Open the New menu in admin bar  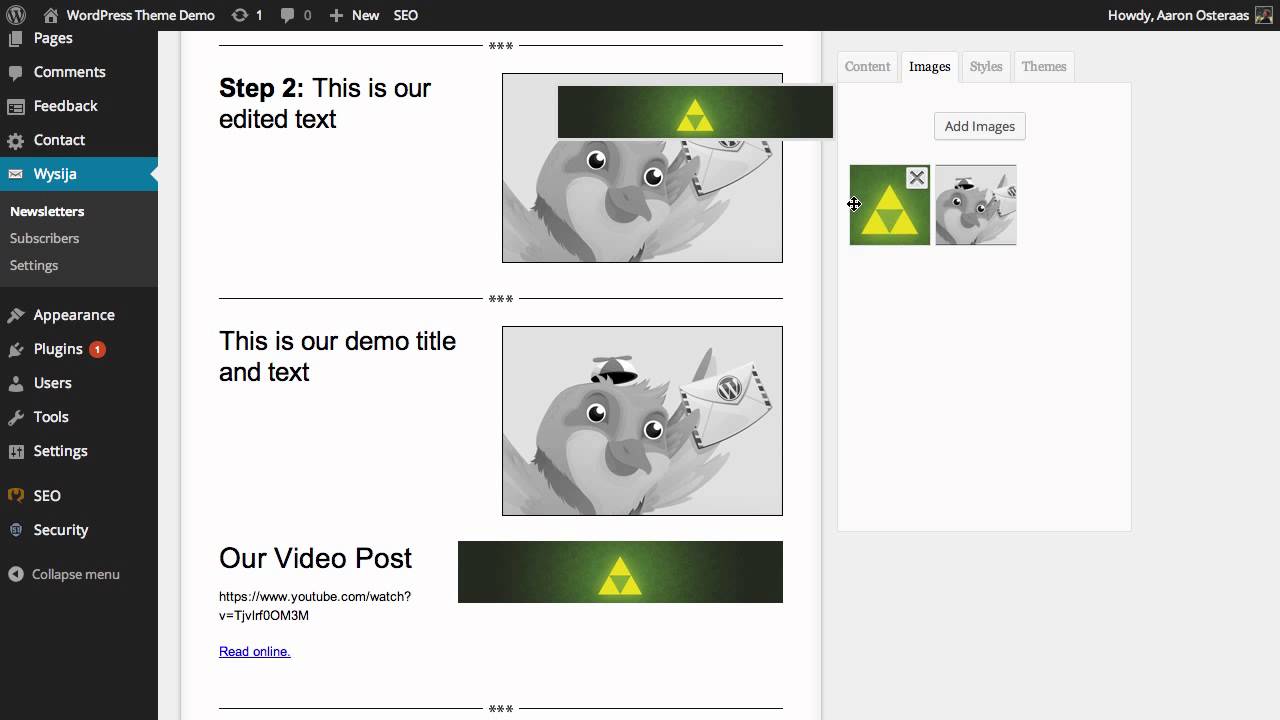point(354,15)
